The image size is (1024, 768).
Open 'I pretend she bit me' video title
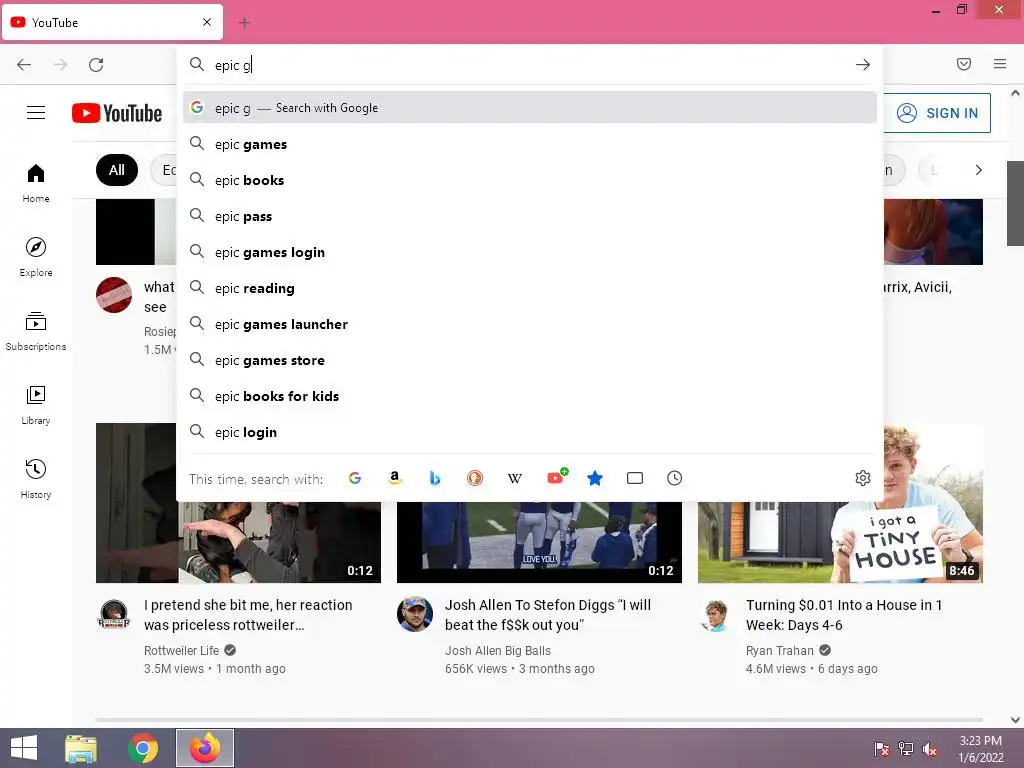coord(248,615)
